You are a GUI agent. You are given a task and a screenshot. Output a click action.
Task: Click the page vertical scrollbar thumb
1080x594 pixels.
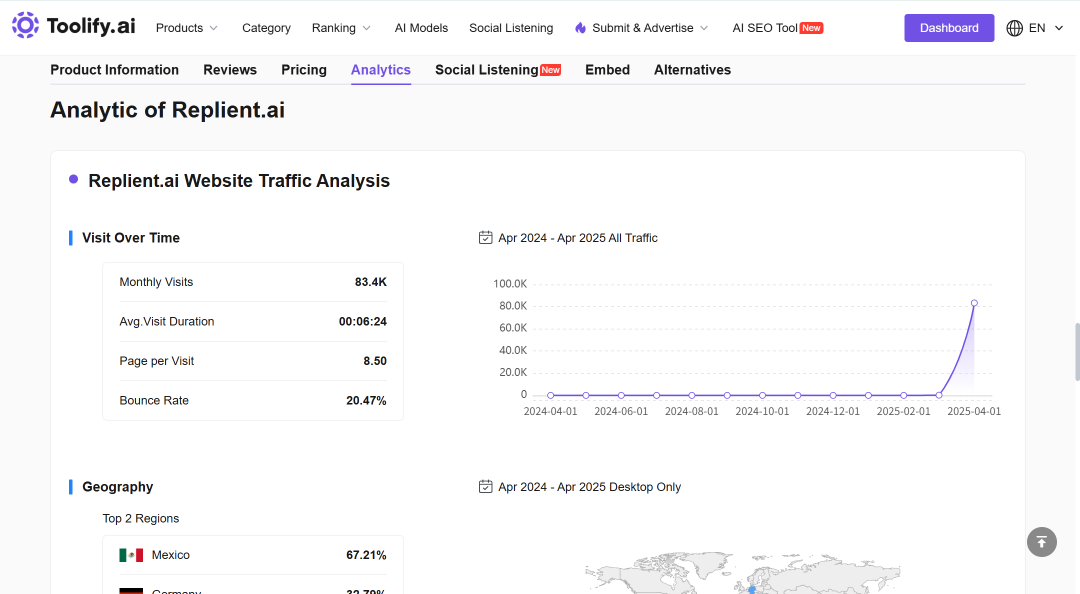point(1077,351)
